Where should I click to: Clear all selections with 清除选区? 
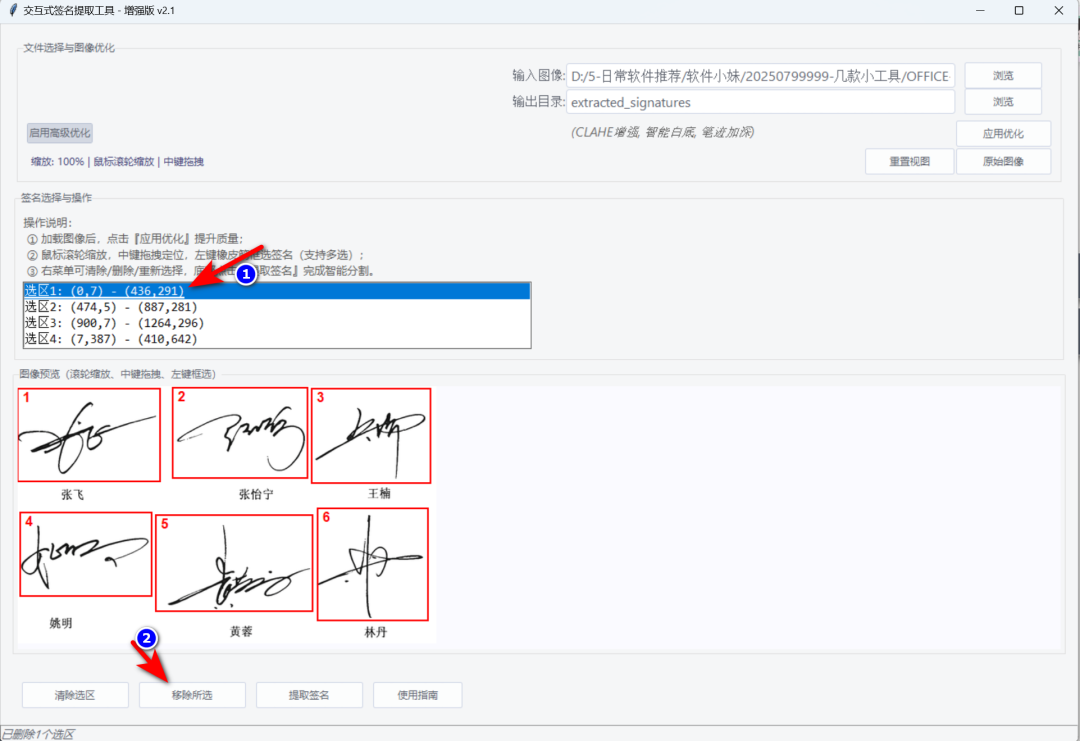click(x=75, y=694)
